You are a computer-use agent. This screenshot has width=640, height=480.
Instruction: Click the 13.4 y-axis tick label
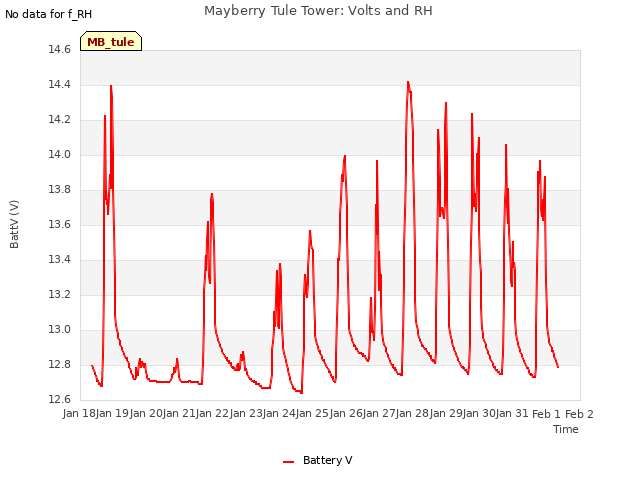tap(60, 260)
